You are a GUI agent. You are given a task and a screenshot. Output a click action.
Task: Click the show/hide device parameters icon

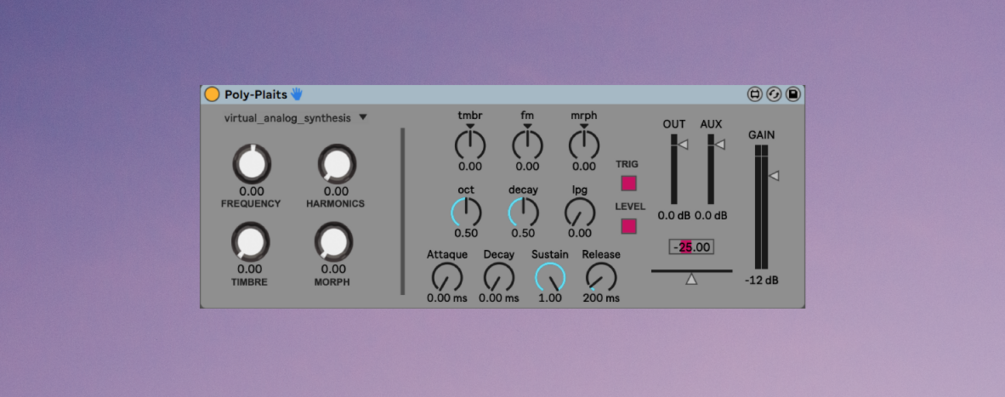coord(754,95)
